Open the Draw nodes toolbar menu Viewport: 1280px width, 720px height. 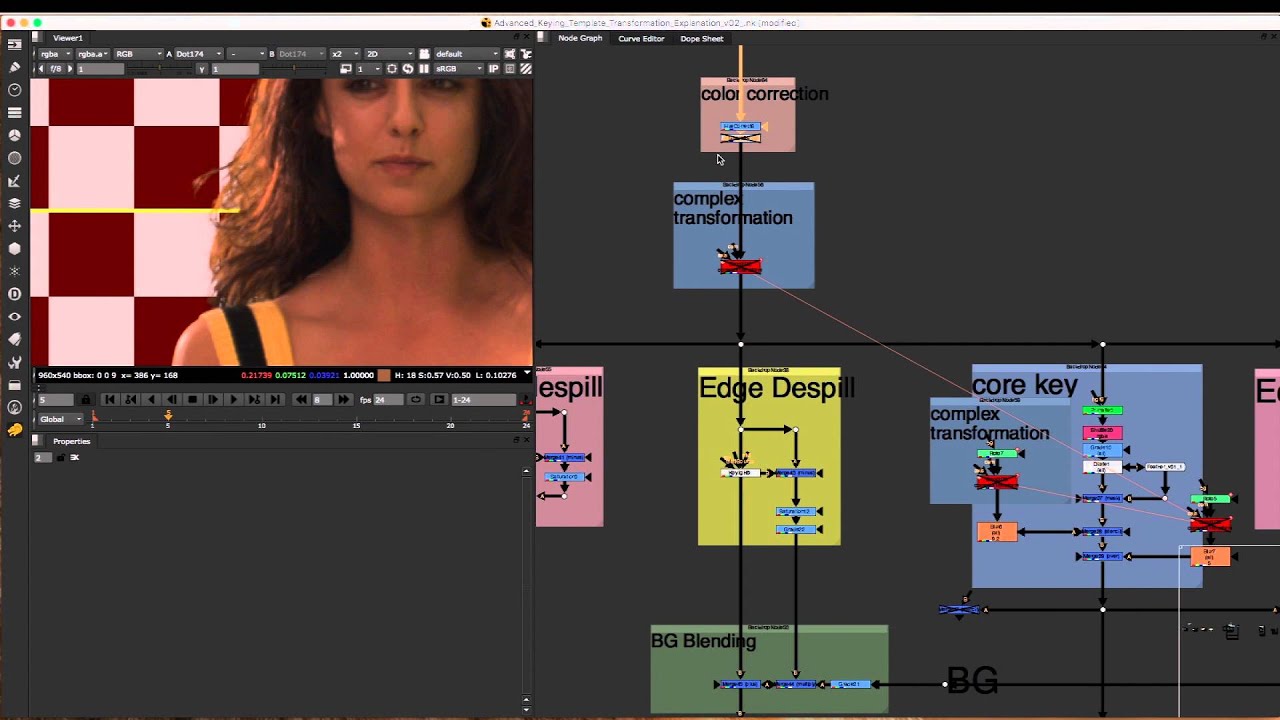click(14, 67)
